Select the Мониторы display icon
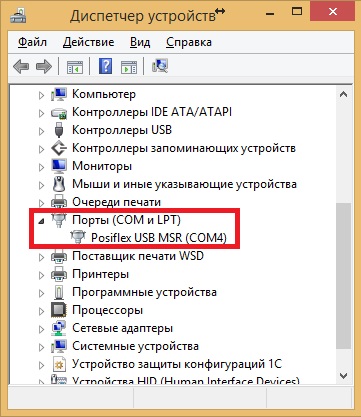361x417 pixels. (59, 166)
